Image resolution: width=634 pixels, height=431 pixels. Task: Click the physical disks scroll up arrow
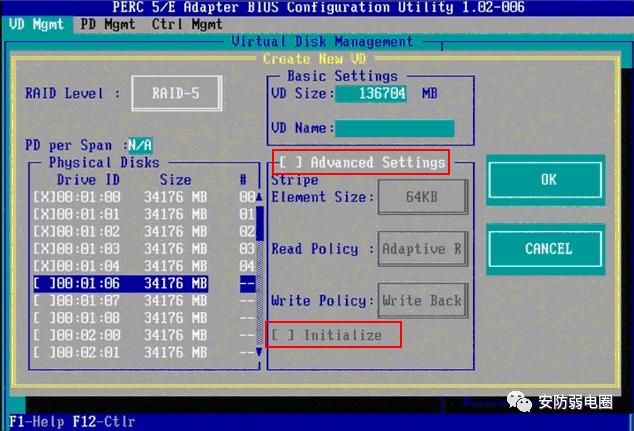[x=259, y=197]
